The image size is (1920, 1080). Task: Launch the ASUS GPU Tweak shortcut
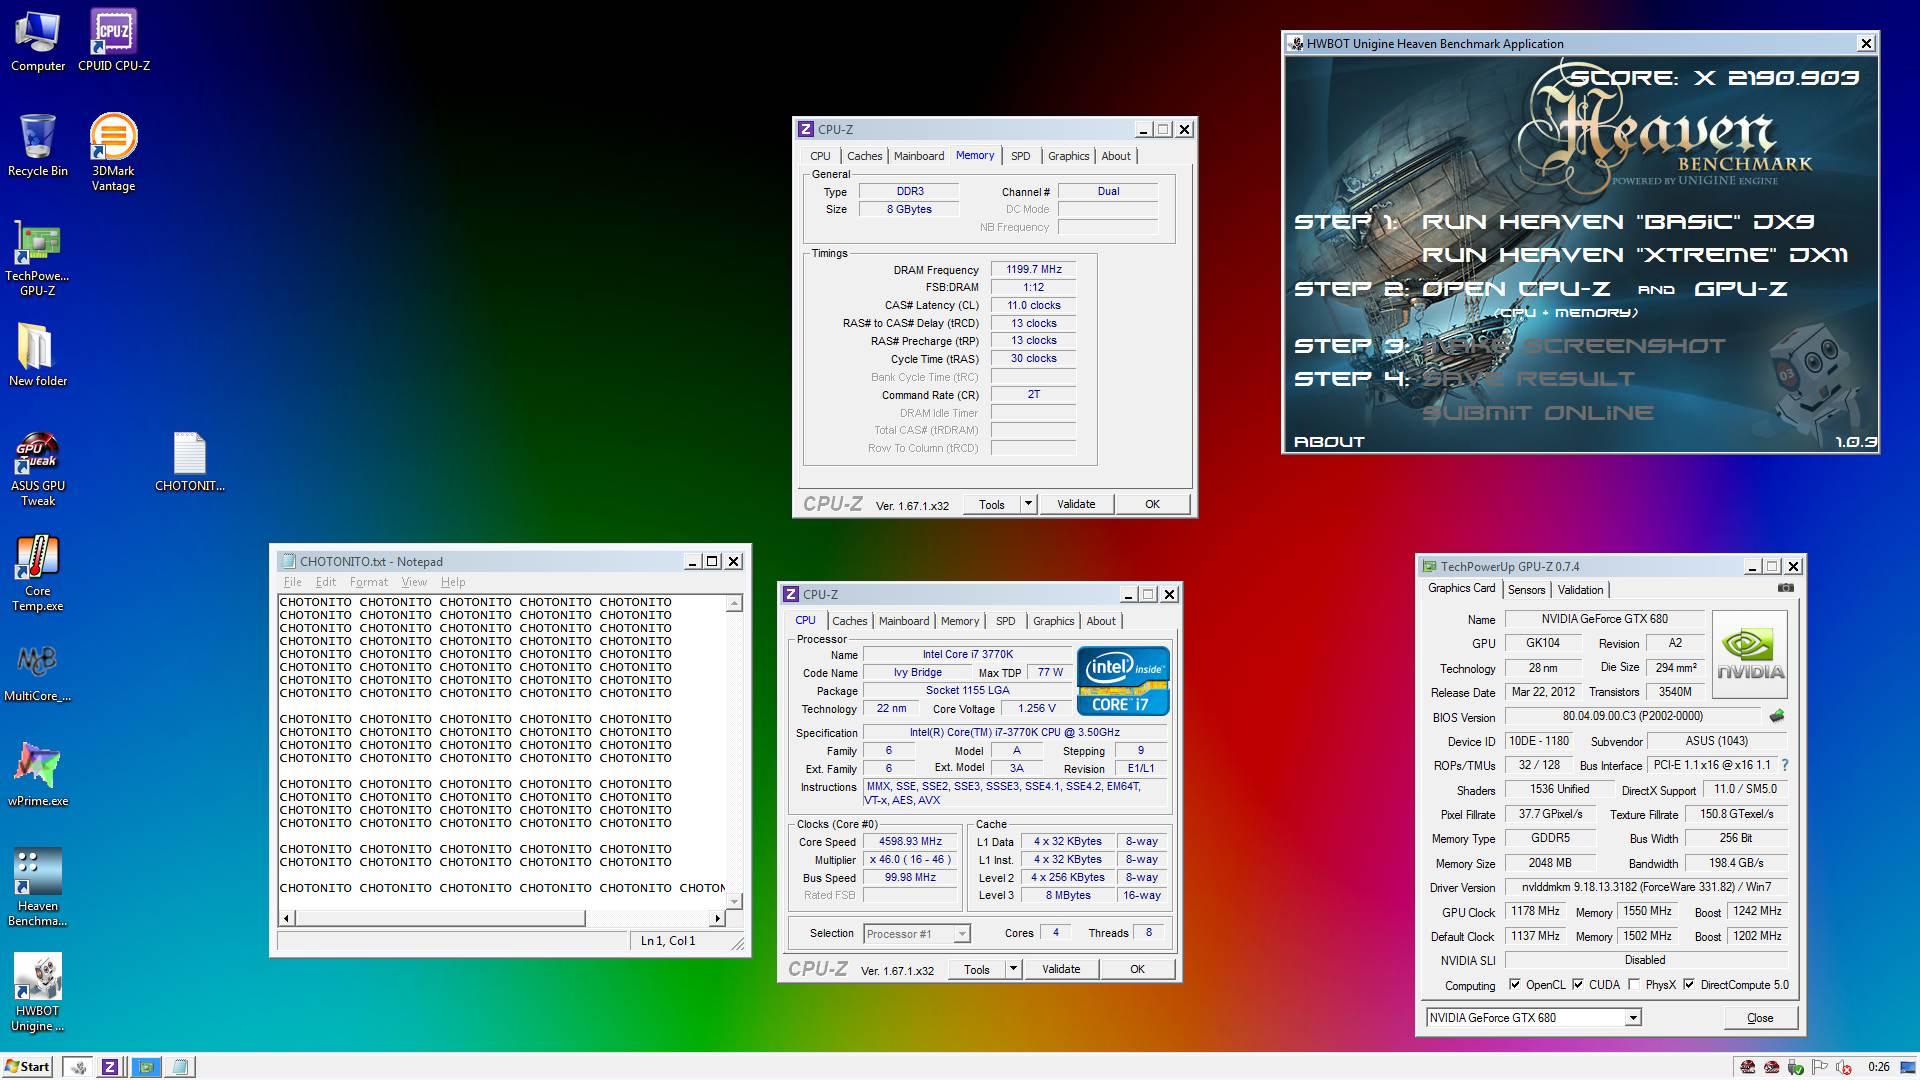(x=38, y=469)
